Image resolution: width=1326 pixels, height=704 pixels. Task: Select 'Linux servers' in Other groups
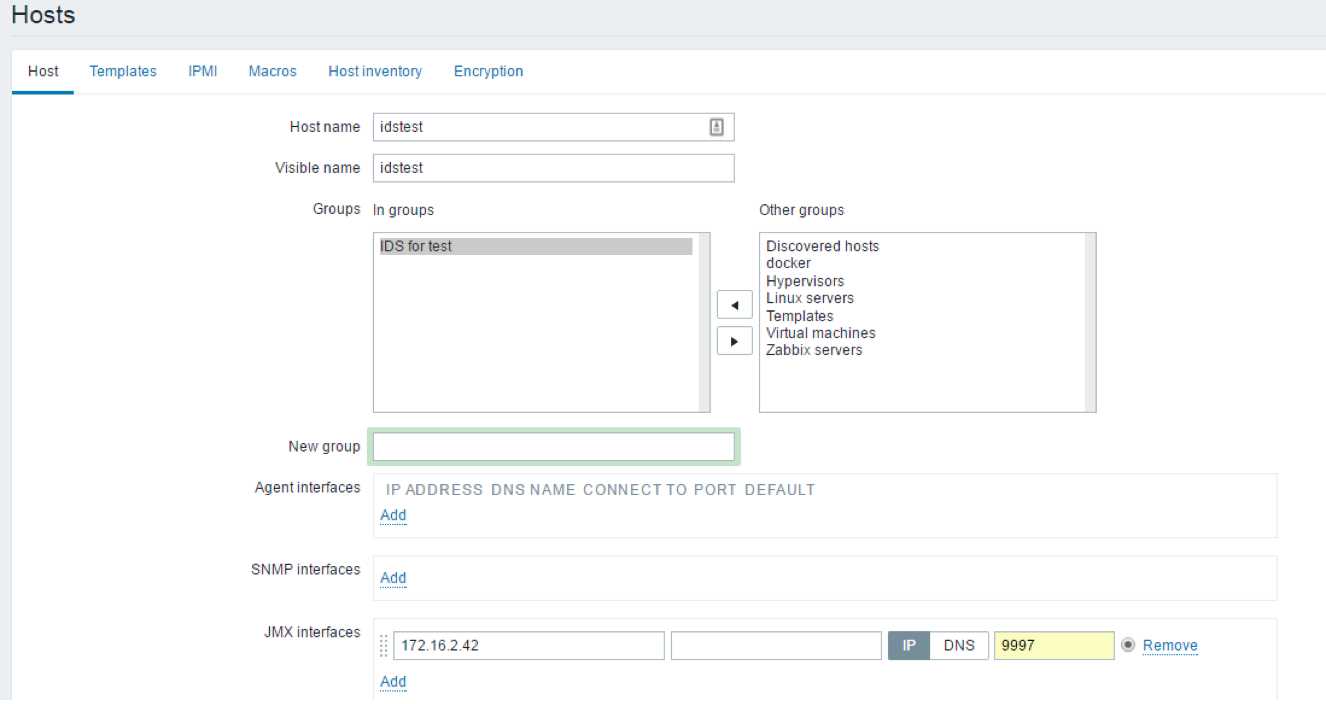(x=810, y=298)
